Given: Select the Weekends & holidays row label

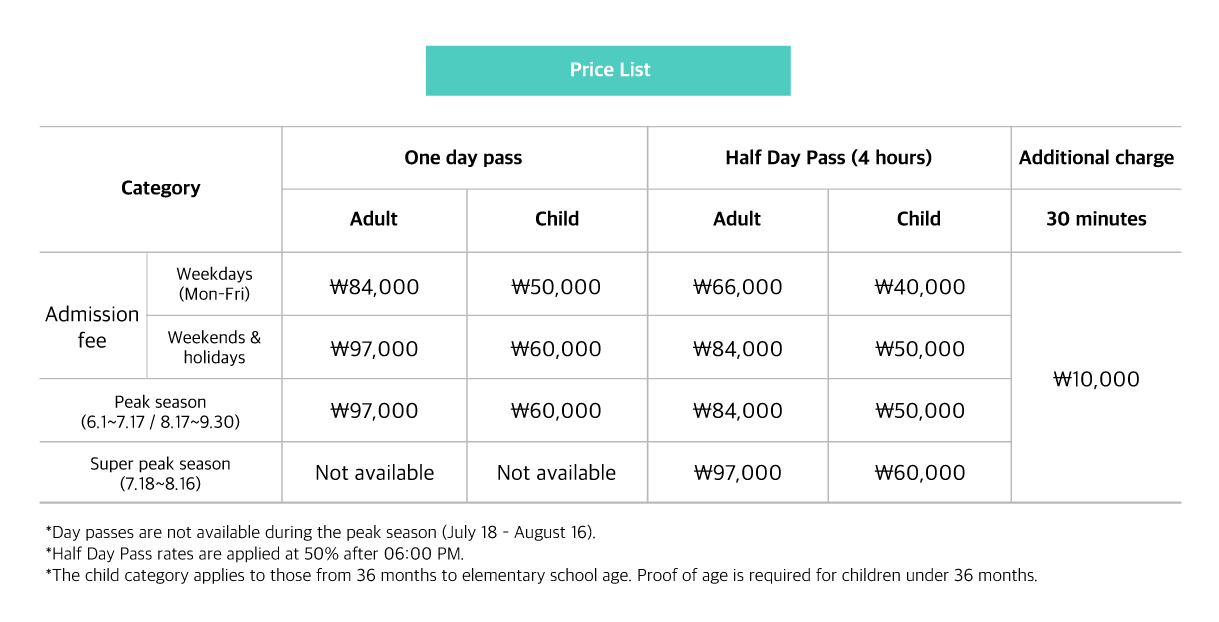Looking at the screenshot, I should pyautogui.click(x=214, y=347).
